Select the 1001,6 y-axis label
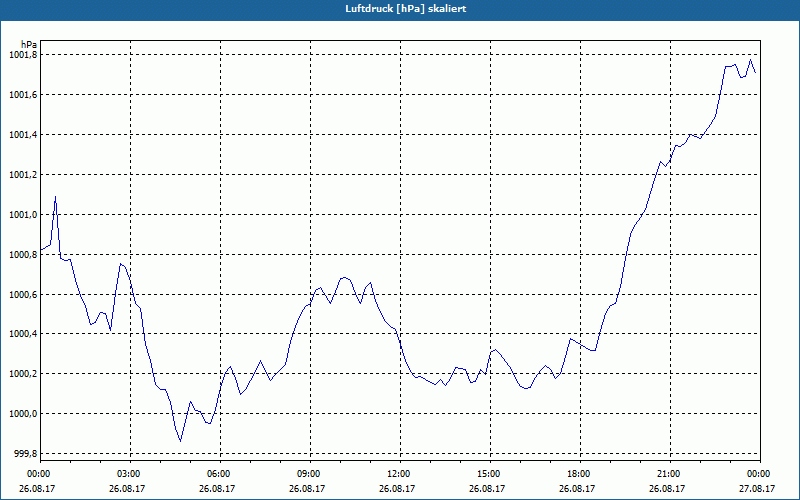 (23, 95)
